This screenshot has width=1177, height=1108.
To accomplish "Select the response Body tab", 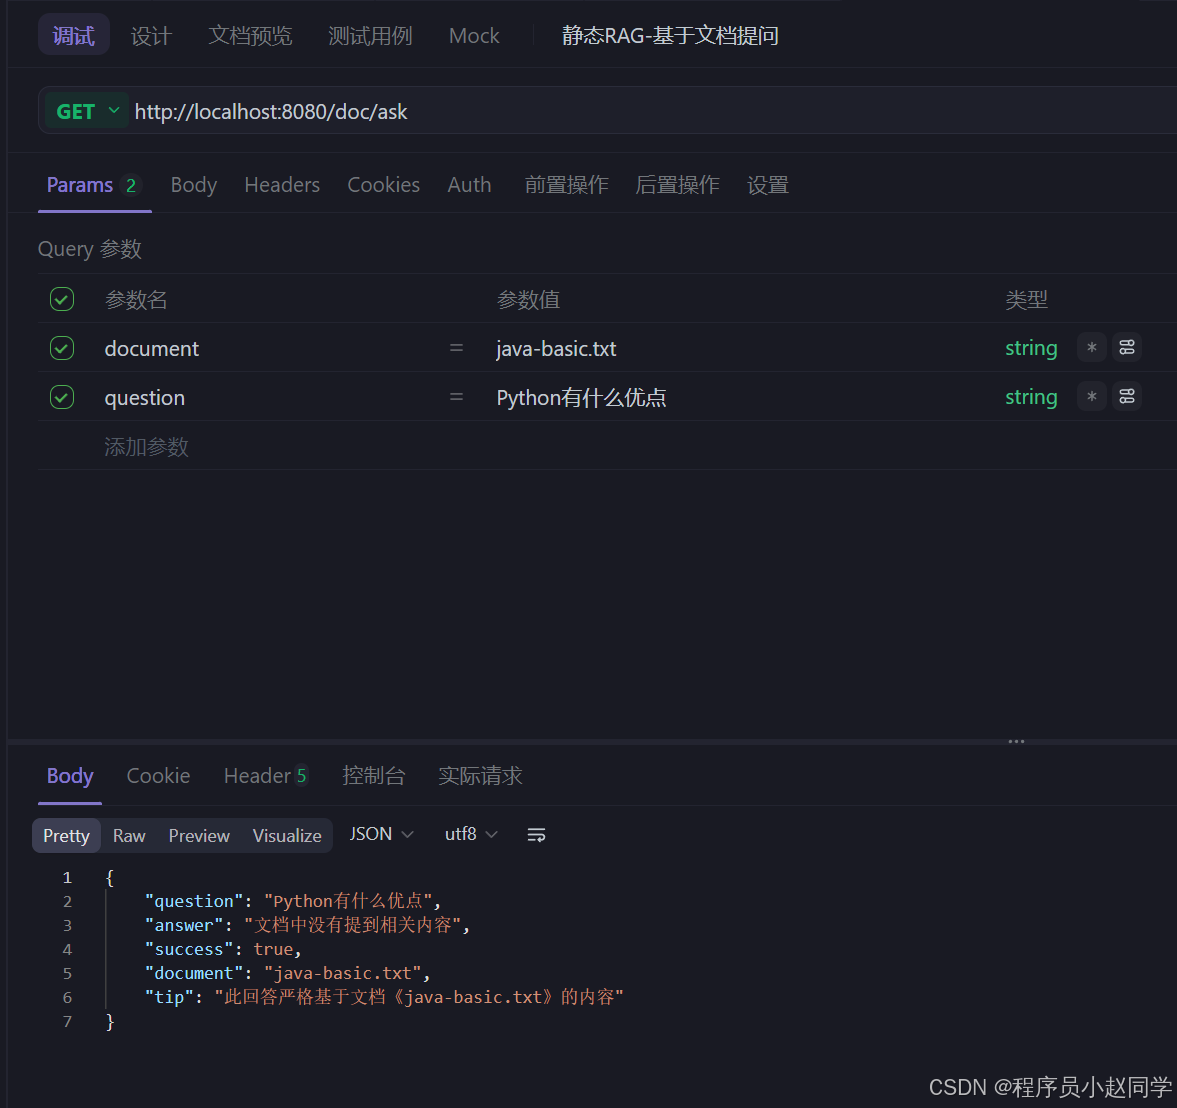I will point(70,775).
